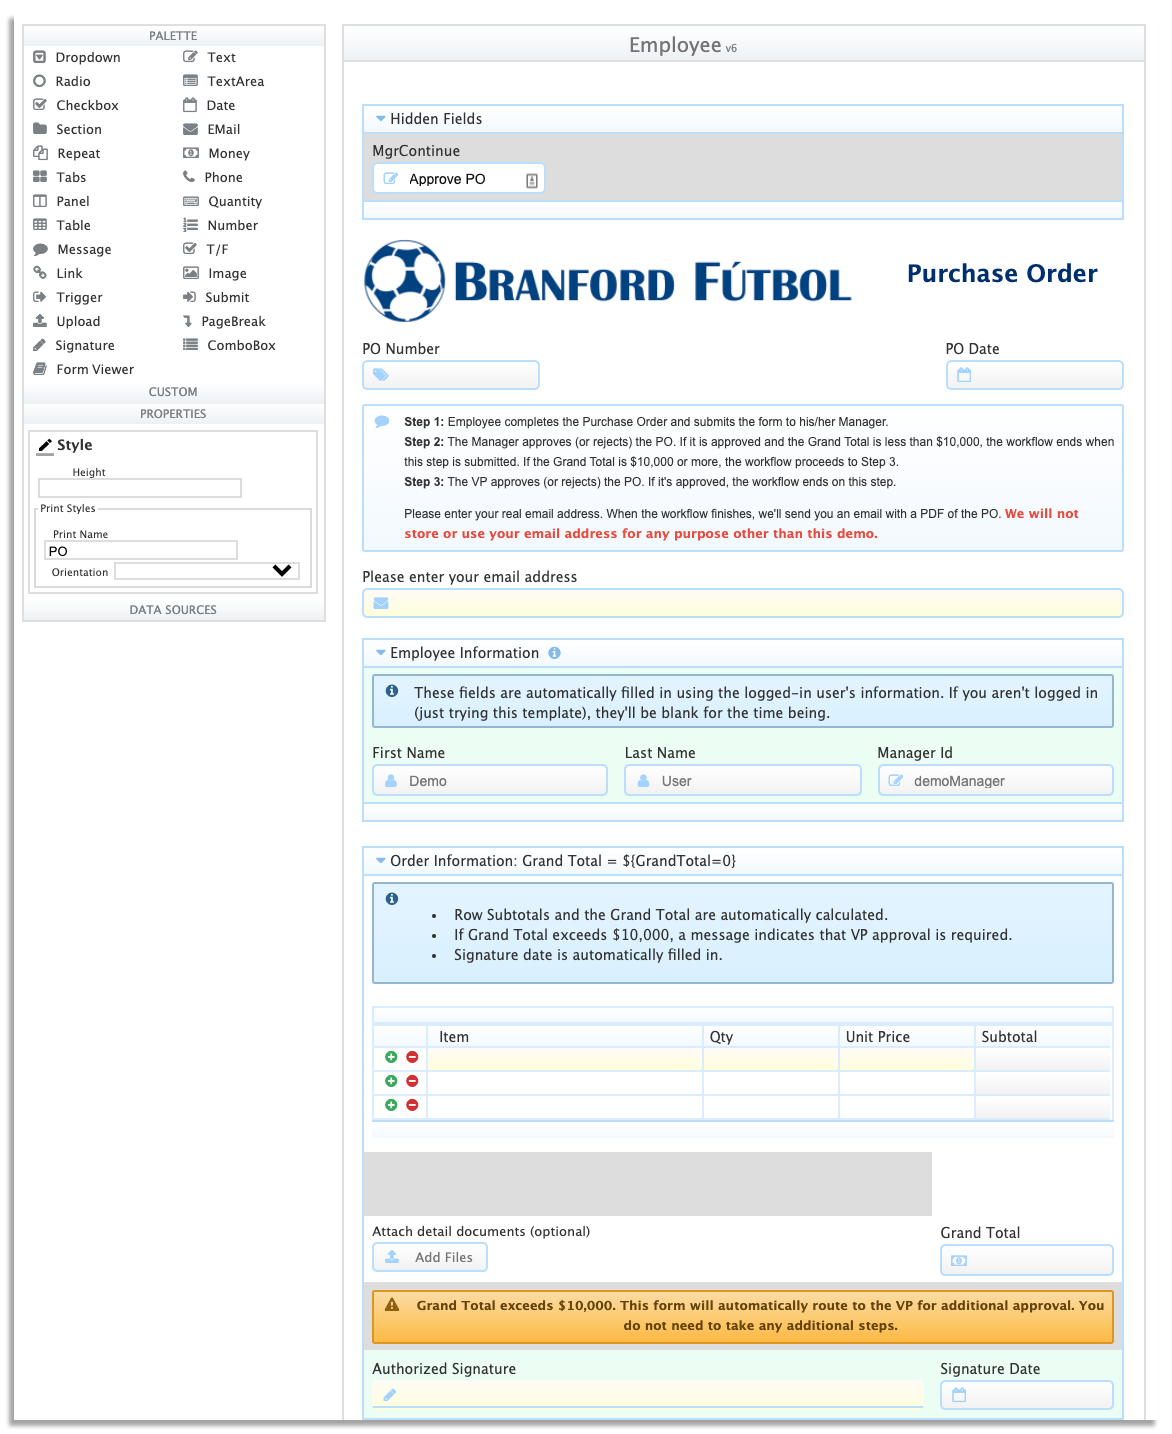Pick the Table control in palette
The image size is (1172, 1434).
(x=61, y=225)
